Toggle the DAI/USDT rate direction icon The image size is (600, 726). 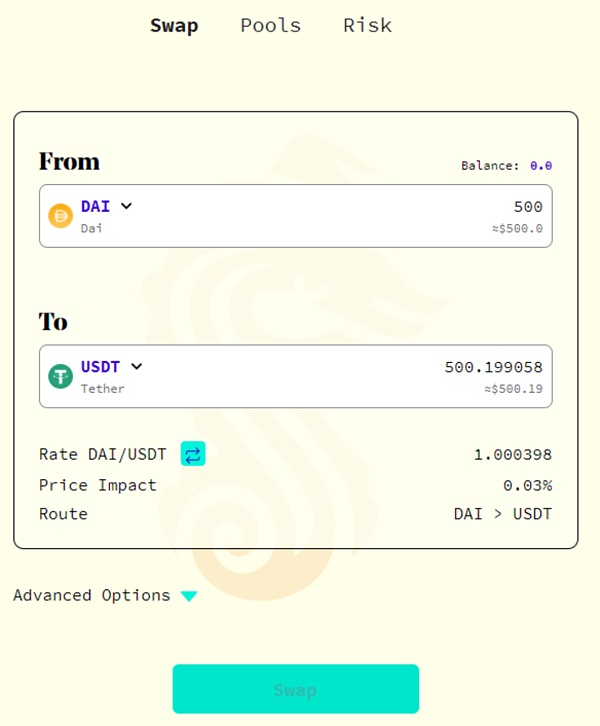click(193, 455)
